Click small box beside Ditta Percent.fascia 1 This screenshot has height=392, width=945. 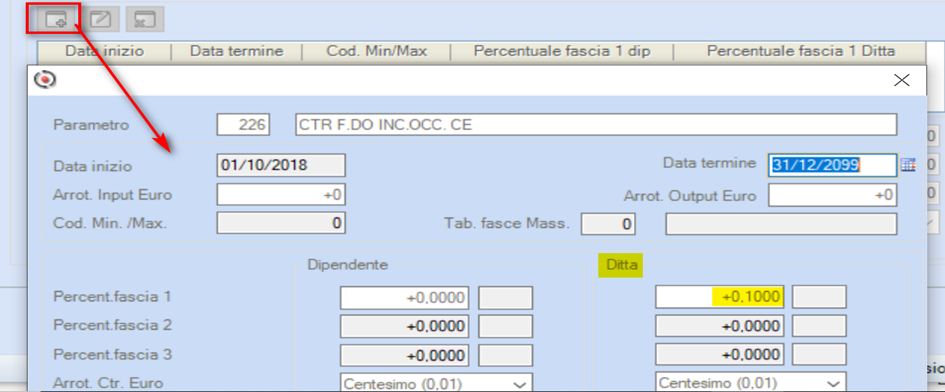tap(819, 297)
